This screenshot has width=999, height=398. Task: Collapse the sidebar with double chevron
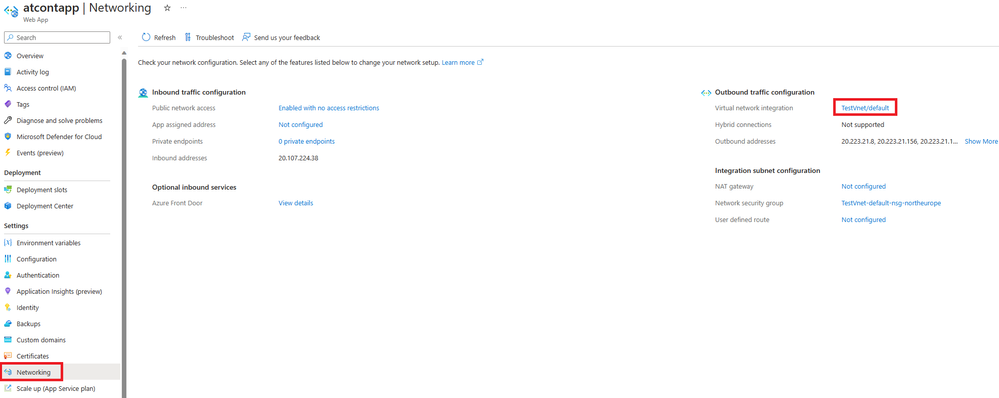coord(120,38)
